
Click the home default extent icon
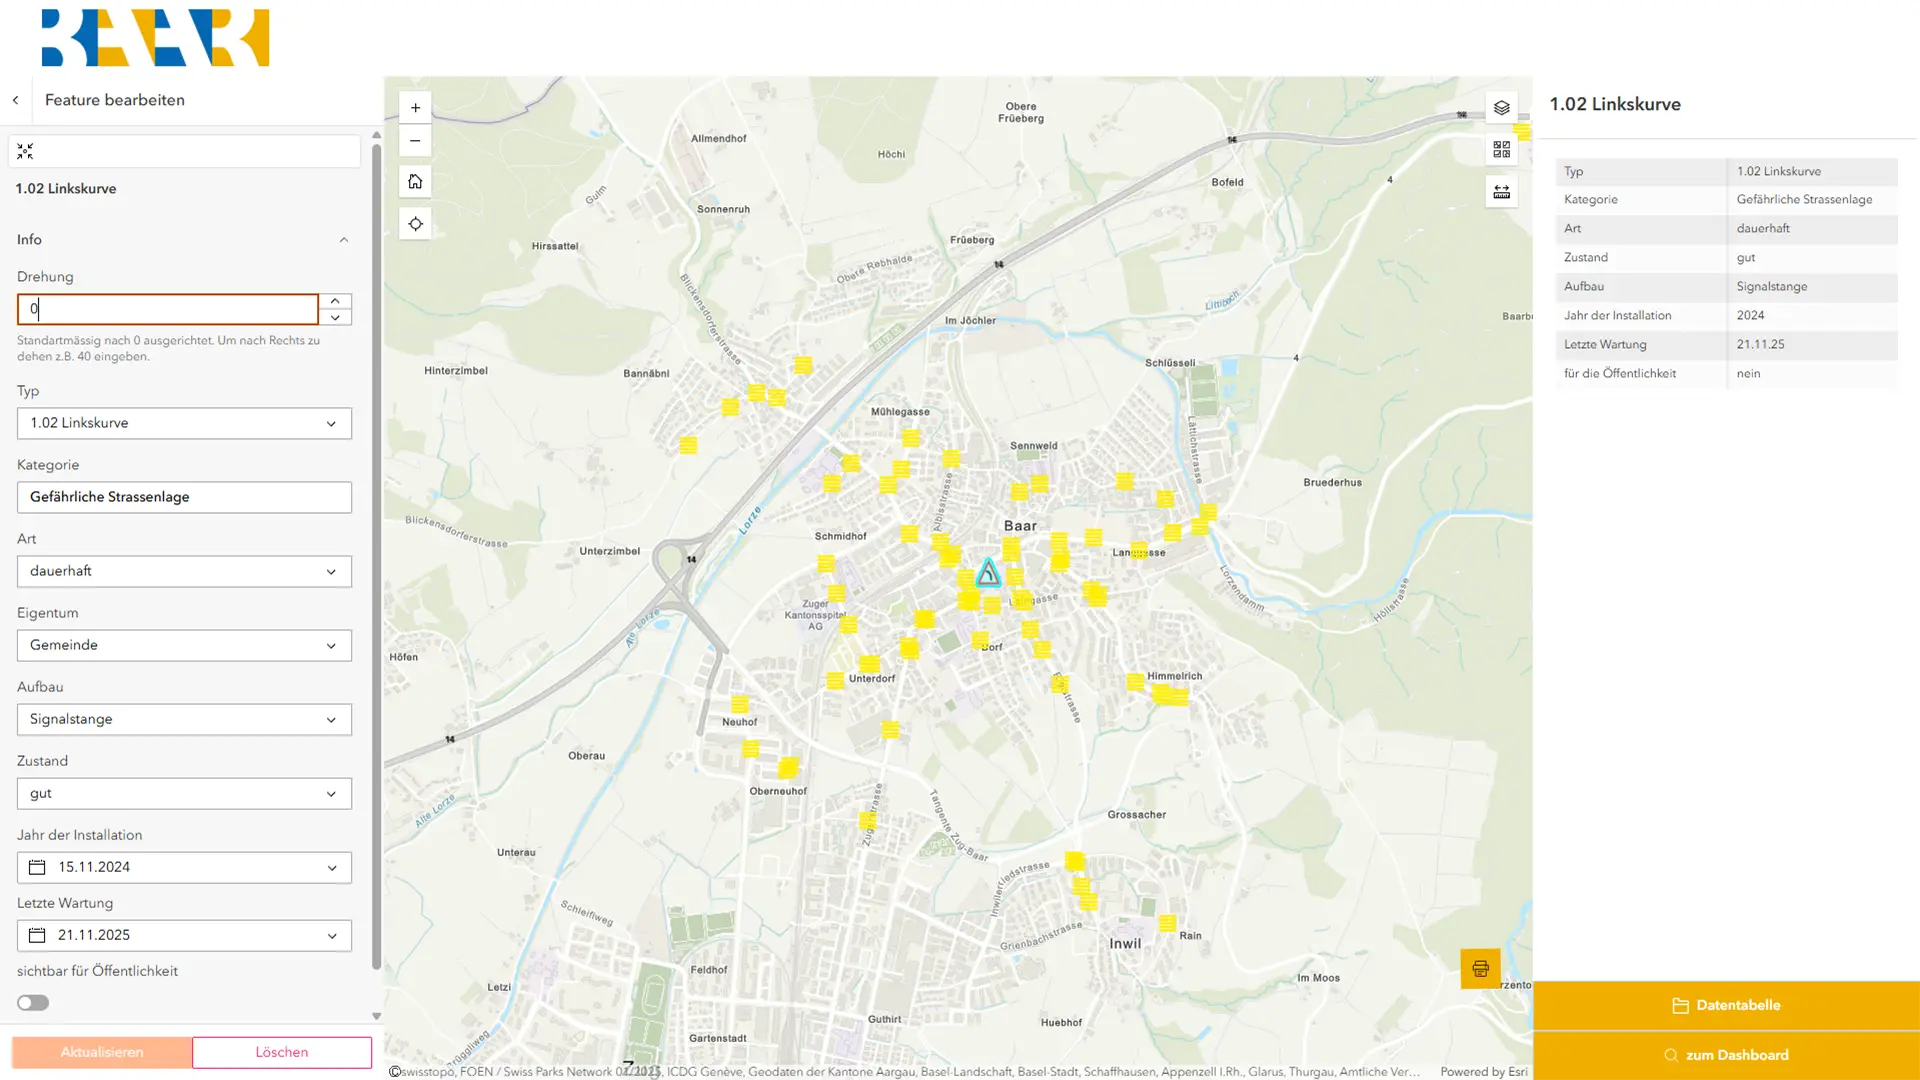(x=415, y=182)
